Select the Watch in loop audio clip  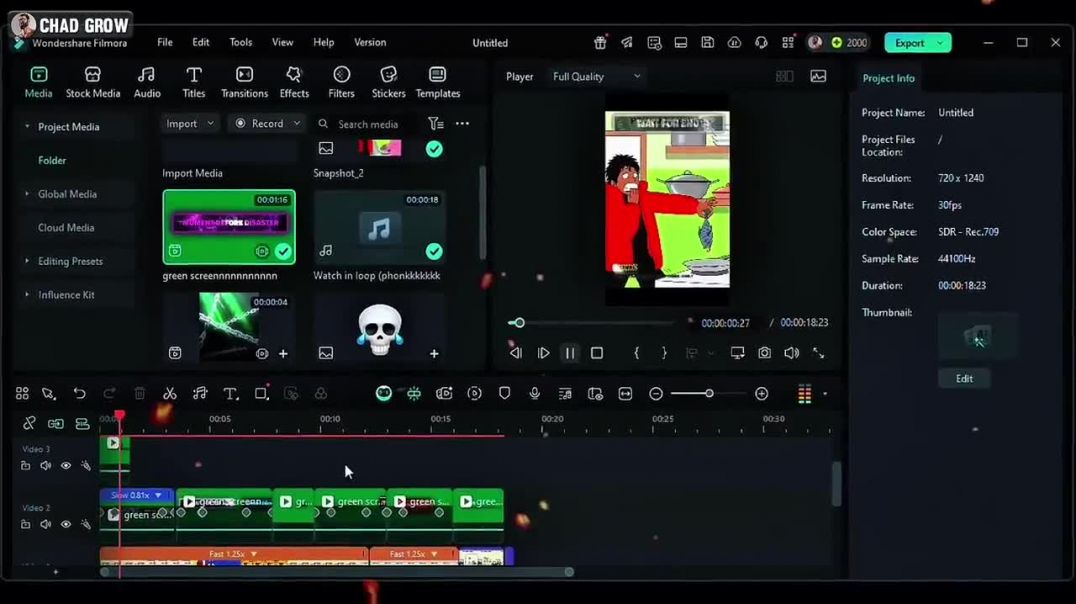(379, 227)
